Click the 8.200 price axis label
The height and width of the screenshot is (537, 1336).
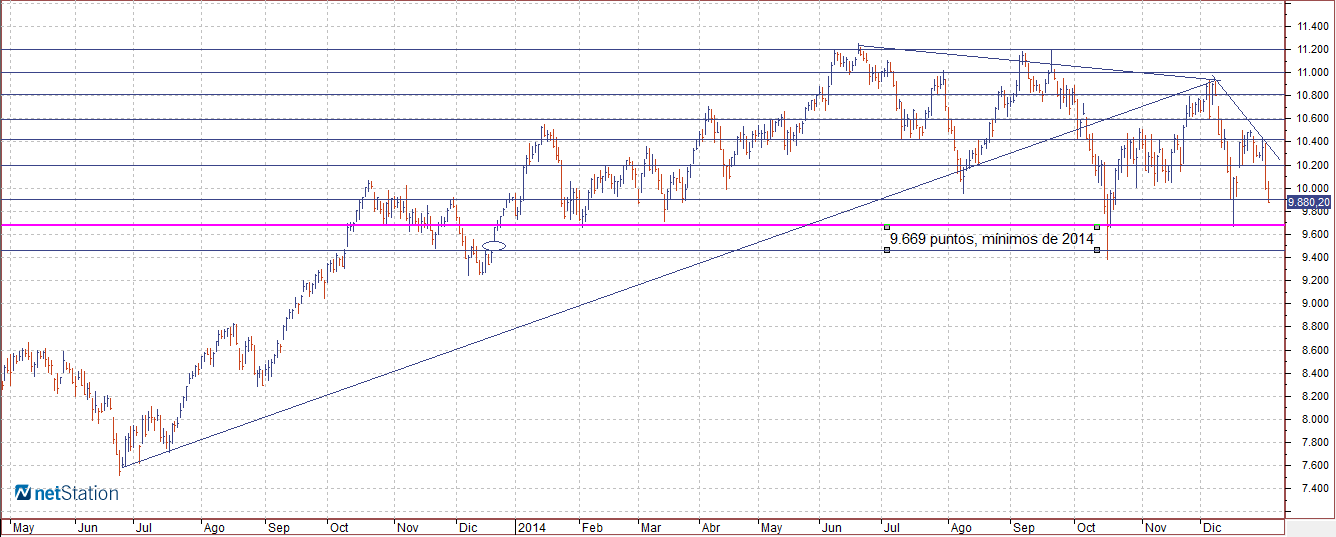point(1316,396)
